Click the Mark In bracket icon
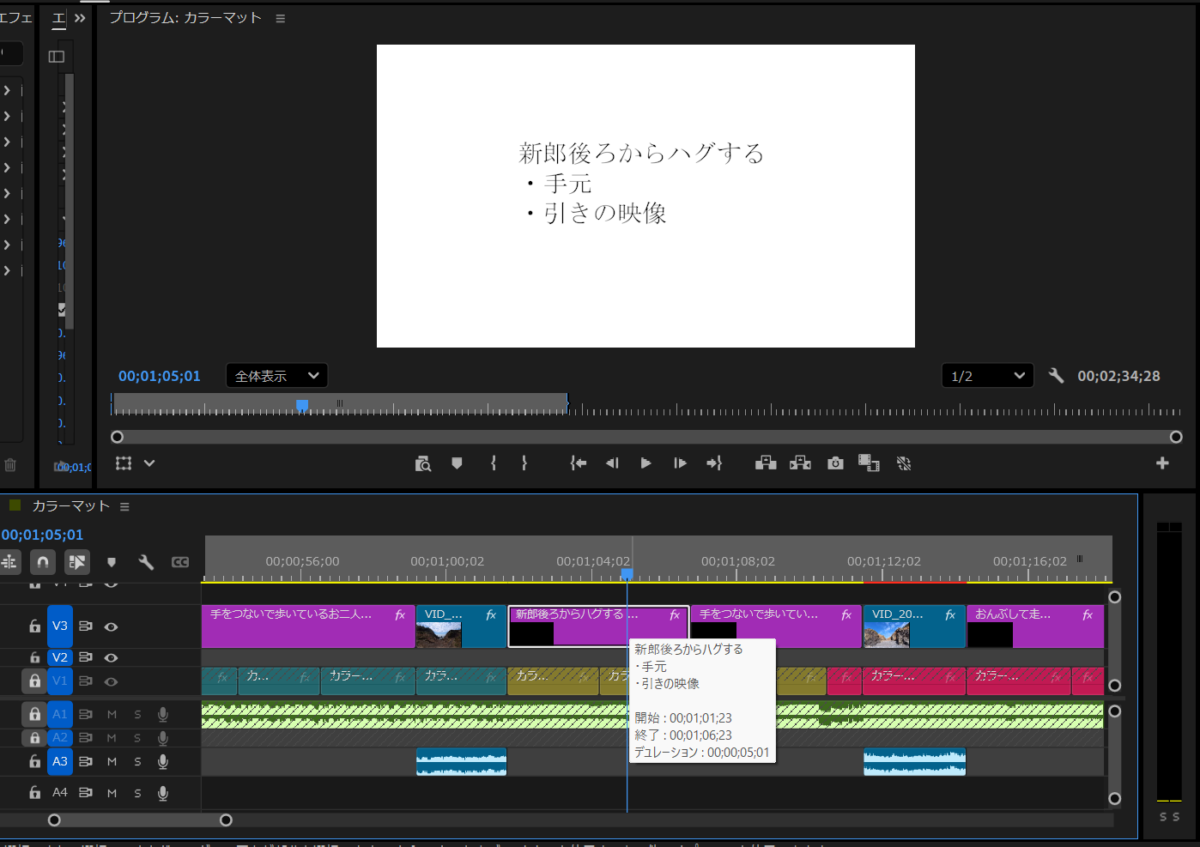Screen dimensions: 1200x847 point(493,463)
